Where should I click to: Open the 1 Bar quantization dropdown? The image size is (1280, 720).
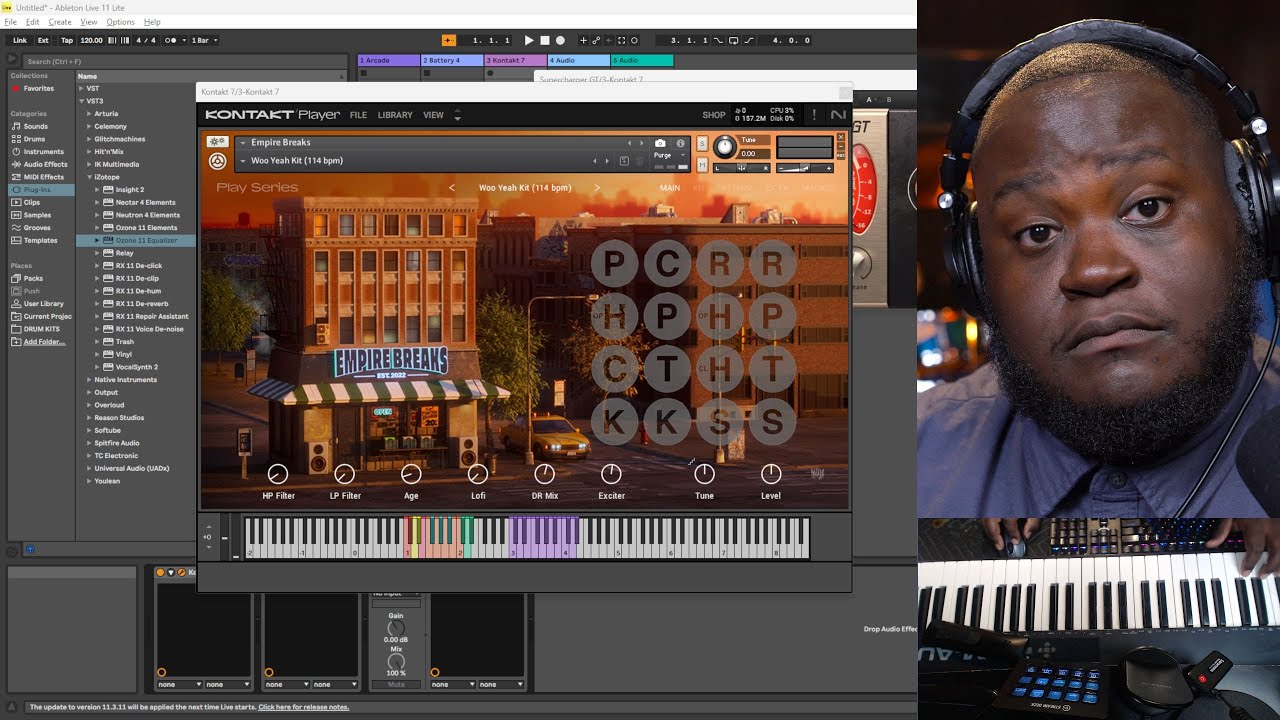[203, 40]
